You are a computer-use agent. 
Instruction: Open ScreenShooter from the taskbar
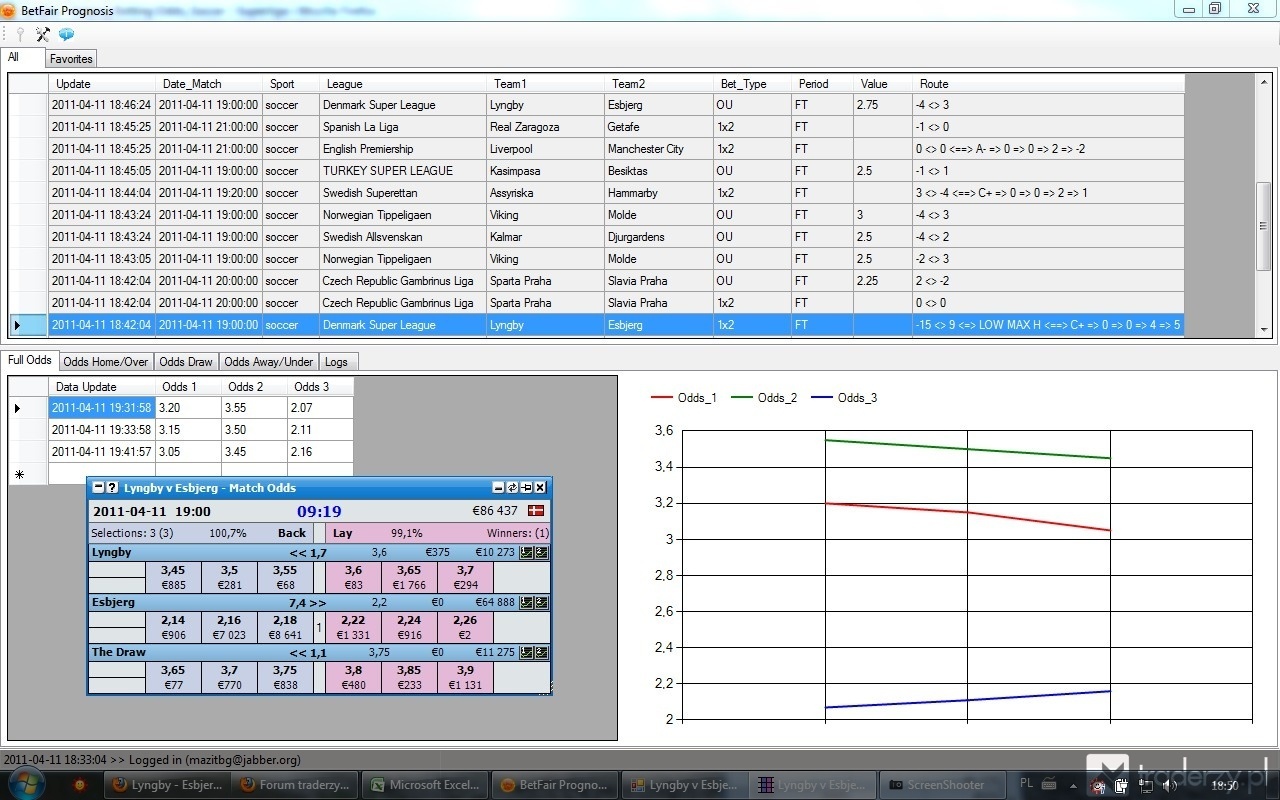tap(943, 785)
